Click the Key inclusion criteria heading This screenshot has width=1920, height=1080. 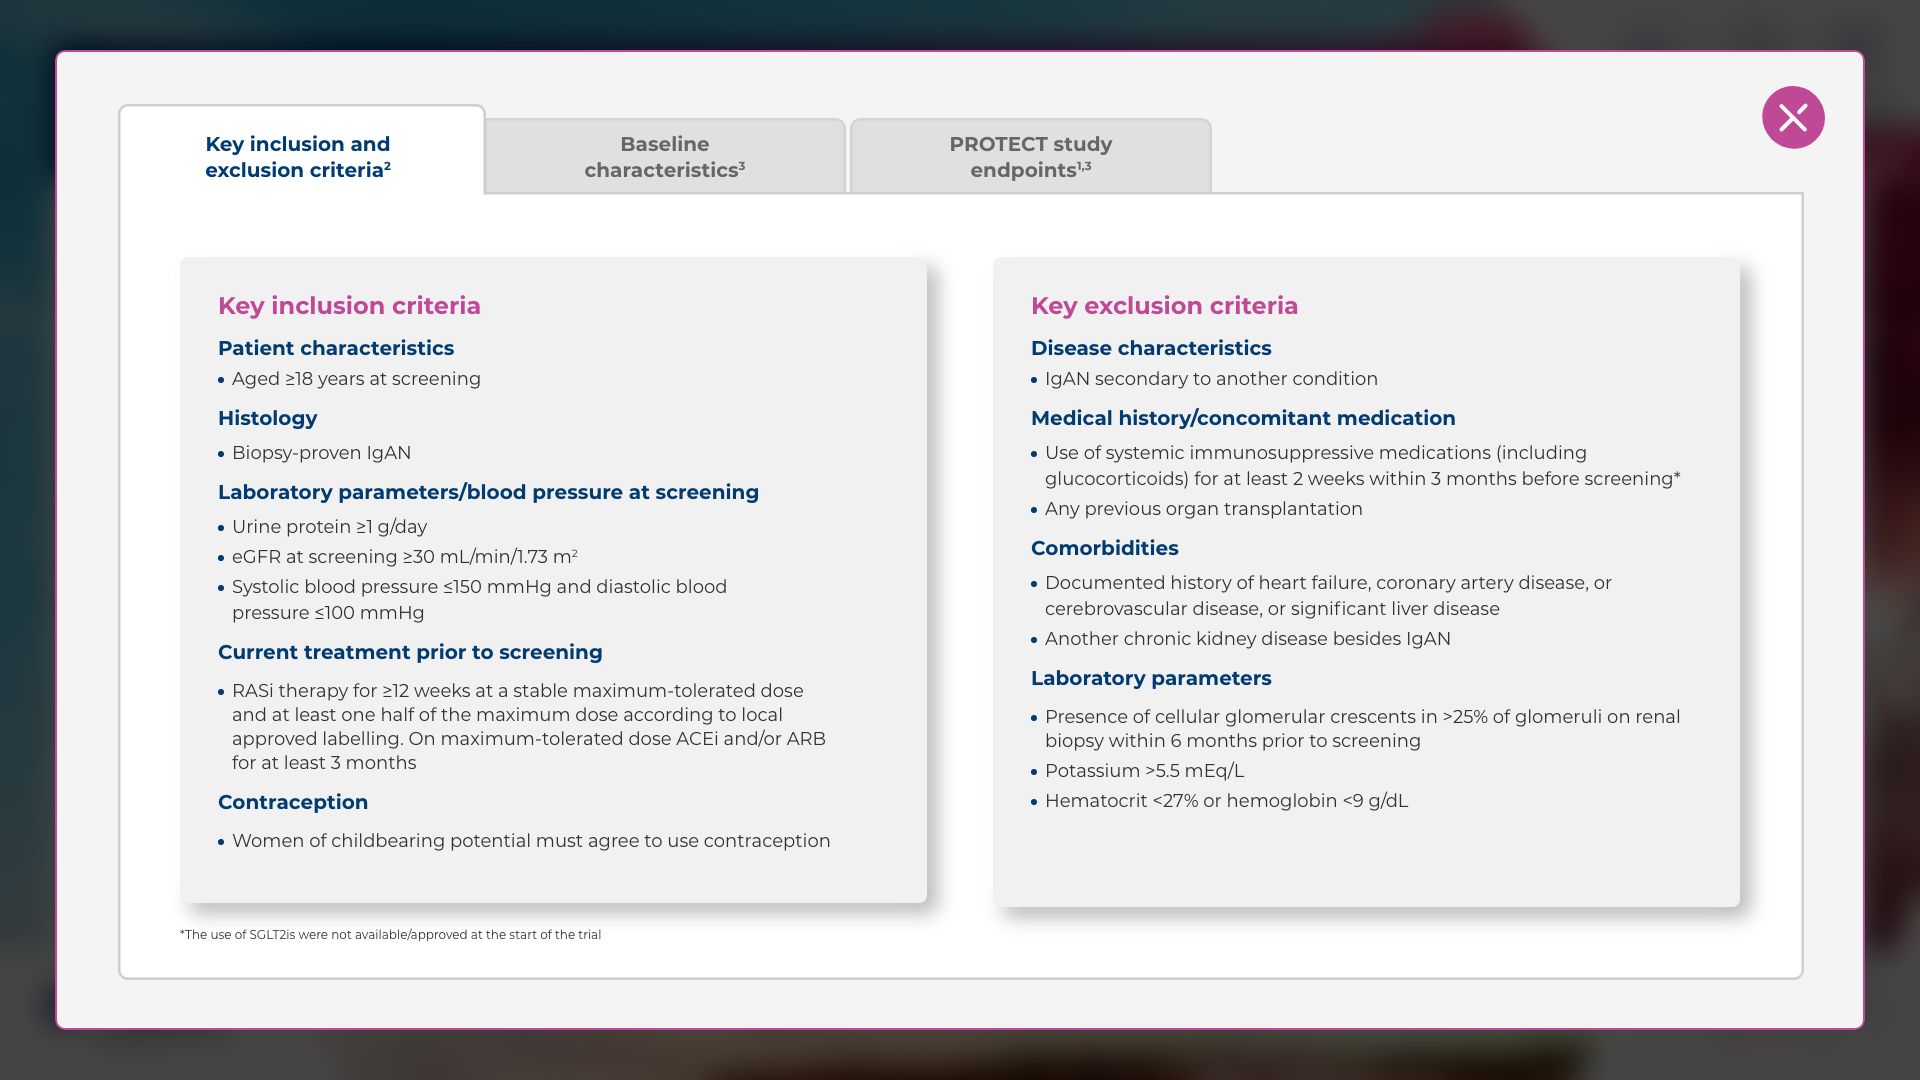(349, 306)
